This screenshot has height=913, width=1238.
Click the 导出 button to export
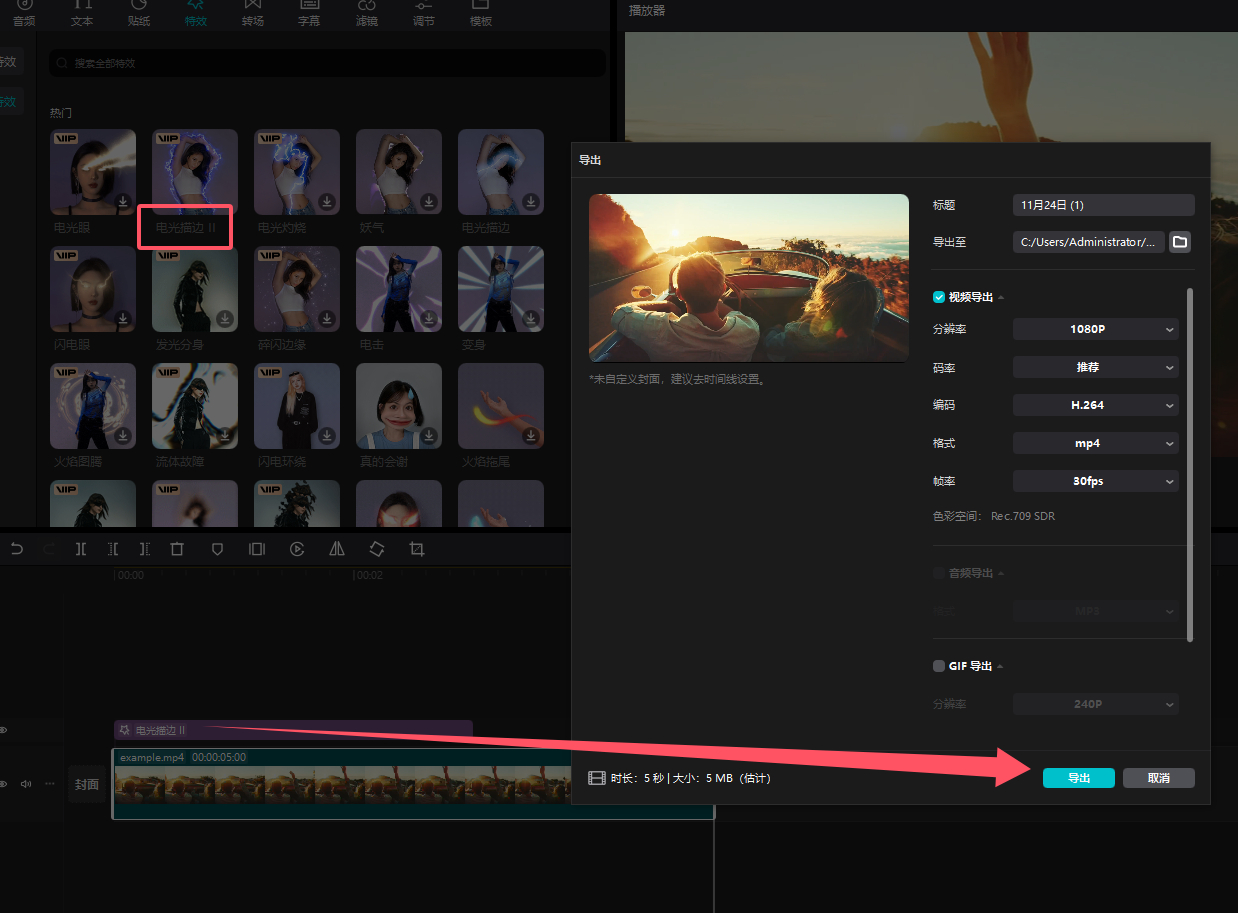tap(1078, 778)
